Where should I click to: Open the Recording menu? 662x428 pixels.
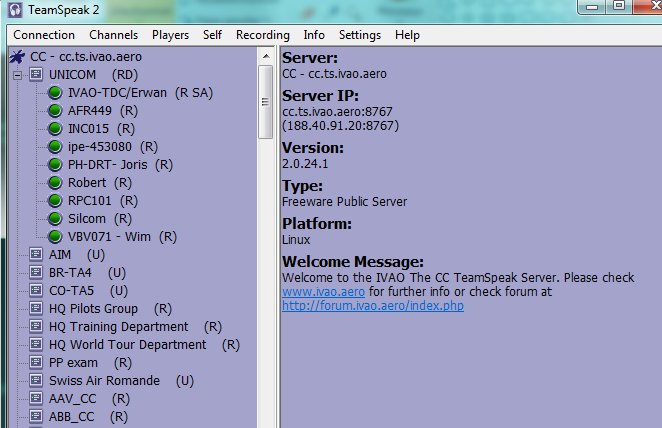tap(262, 35)
